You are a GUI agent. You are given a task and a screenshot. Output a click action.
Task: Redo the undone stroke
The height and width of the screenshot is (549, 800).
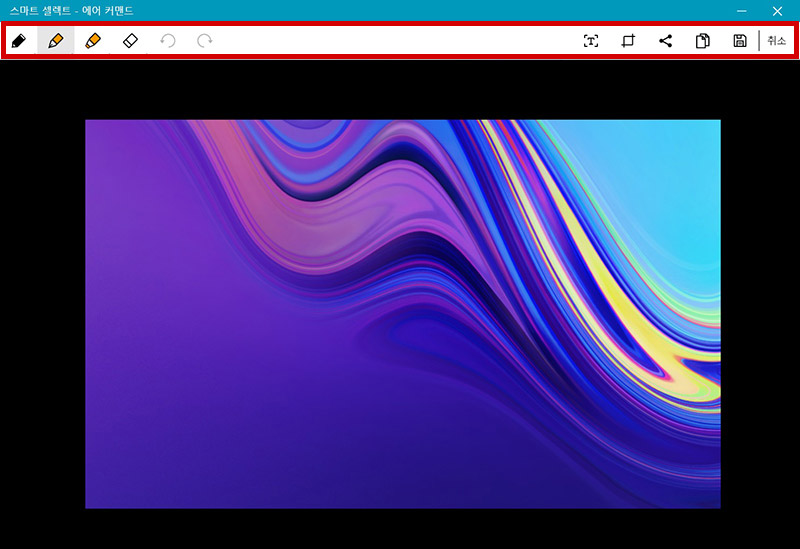tap(204, 41)
